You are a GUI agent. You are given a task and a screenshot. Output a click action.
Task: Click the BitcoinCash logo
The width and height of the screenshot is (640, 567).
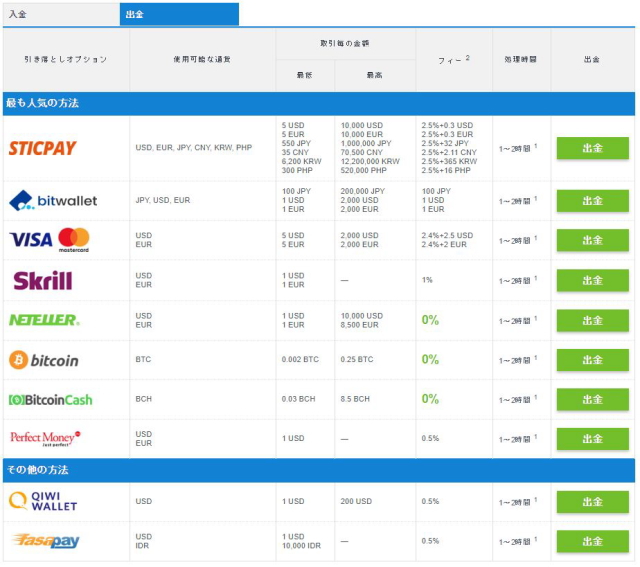51,400
